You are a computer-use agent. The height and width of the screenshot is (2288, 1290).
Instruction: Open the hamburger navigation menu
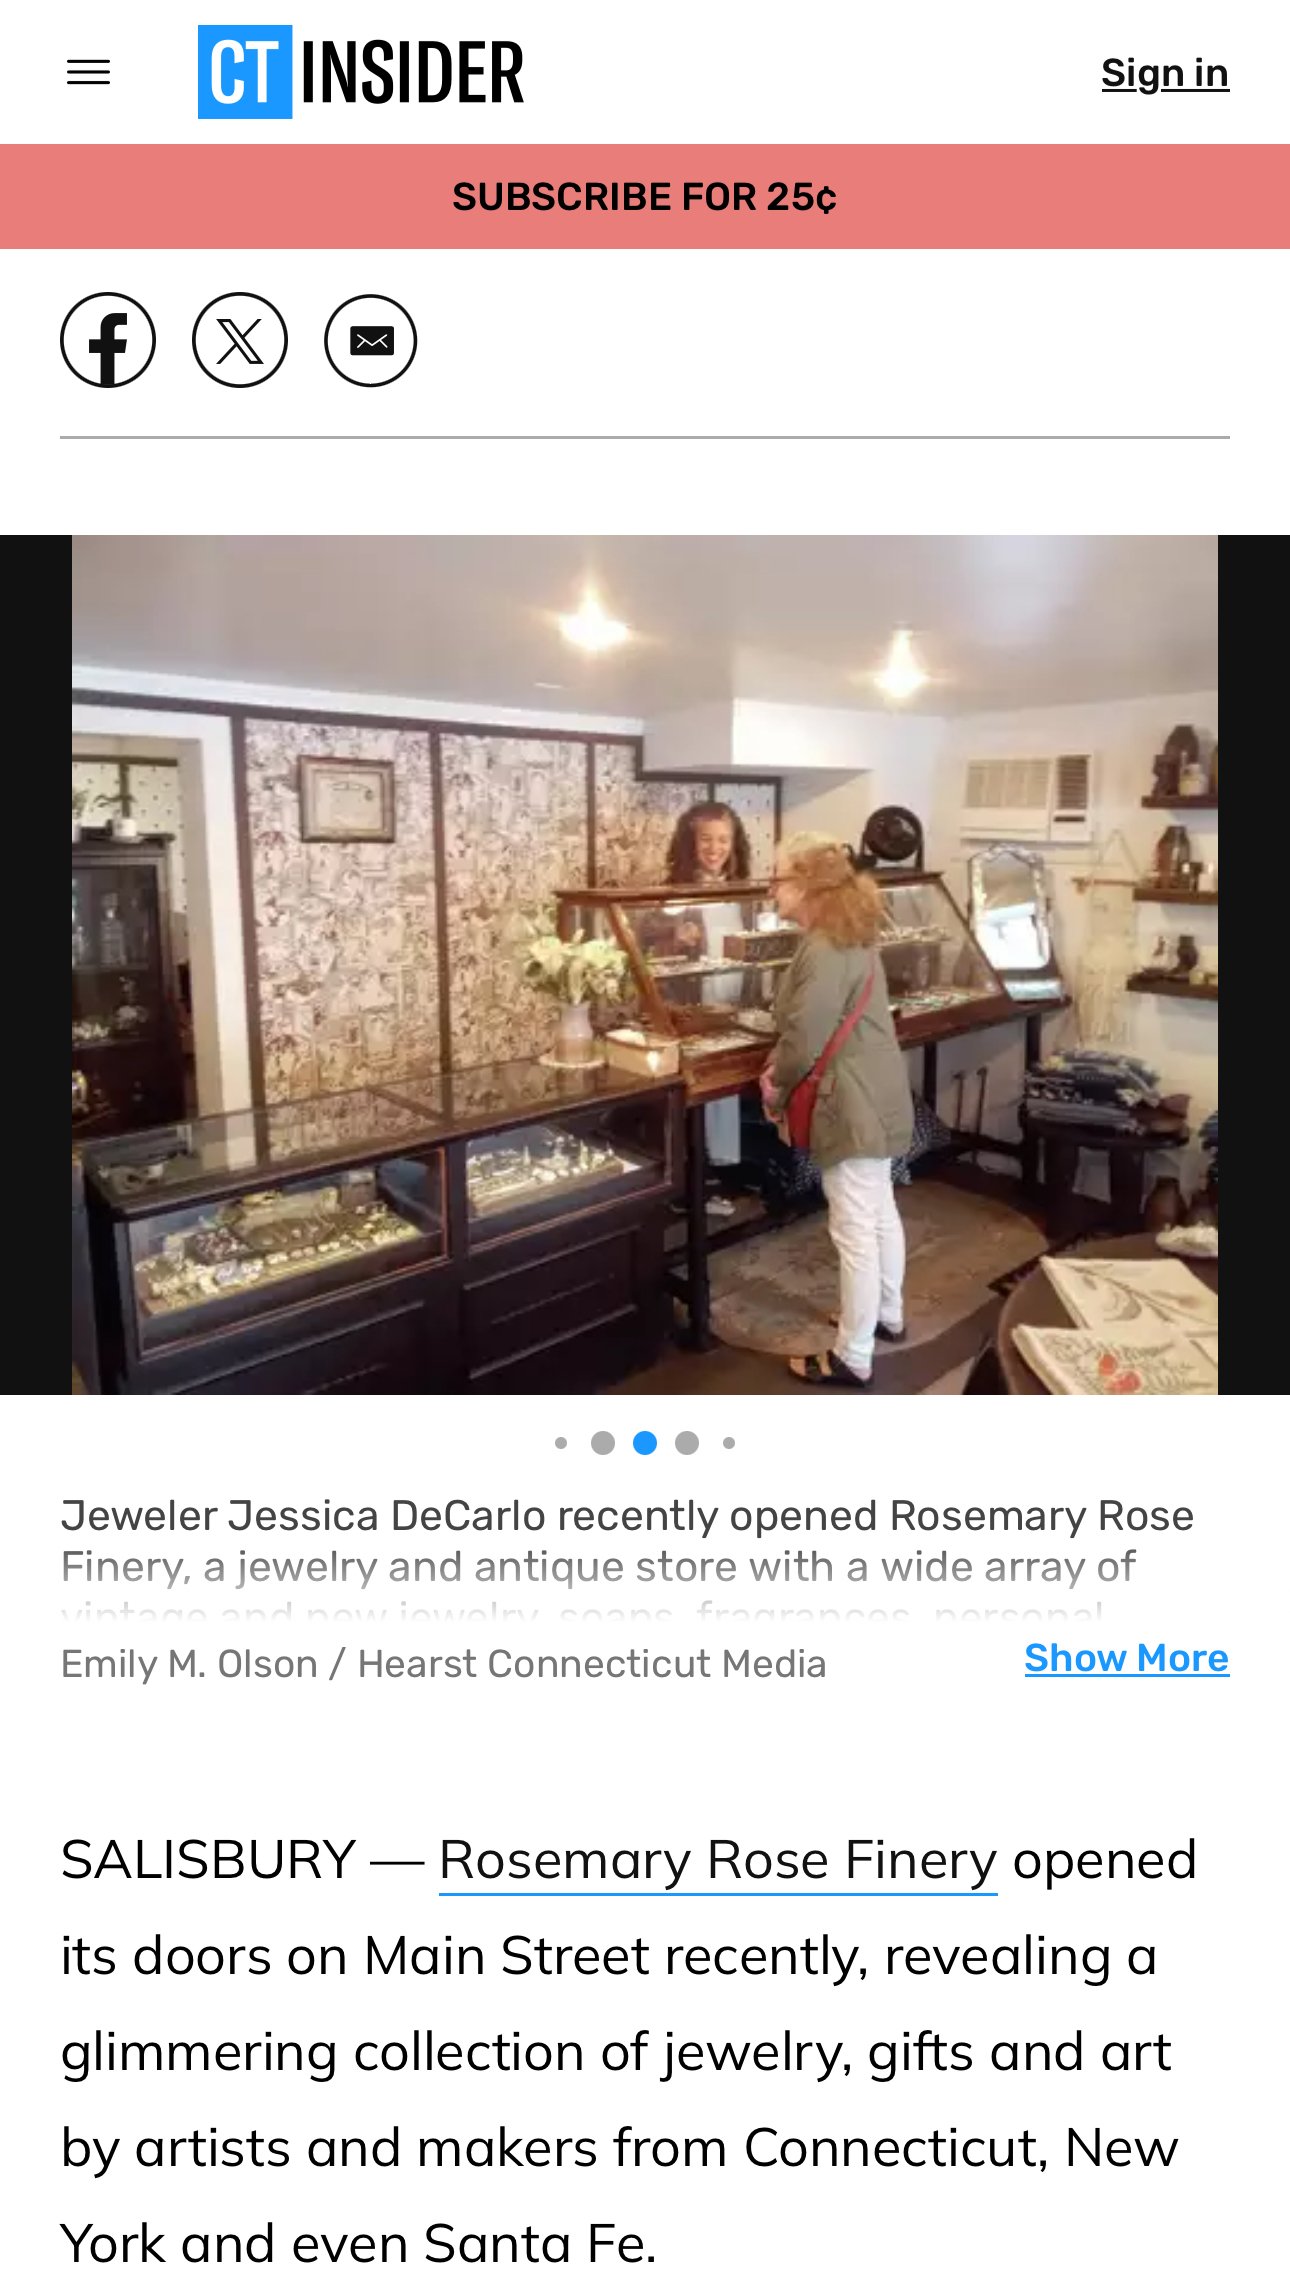point(88,73)
